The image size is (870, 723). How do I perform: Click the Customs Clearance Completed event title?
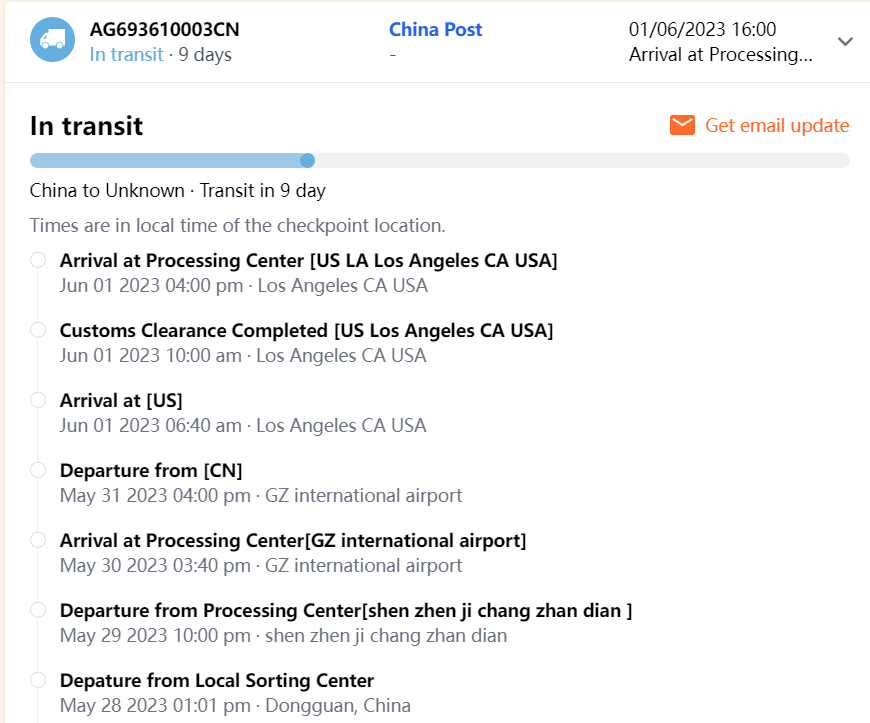coord(306,330)
